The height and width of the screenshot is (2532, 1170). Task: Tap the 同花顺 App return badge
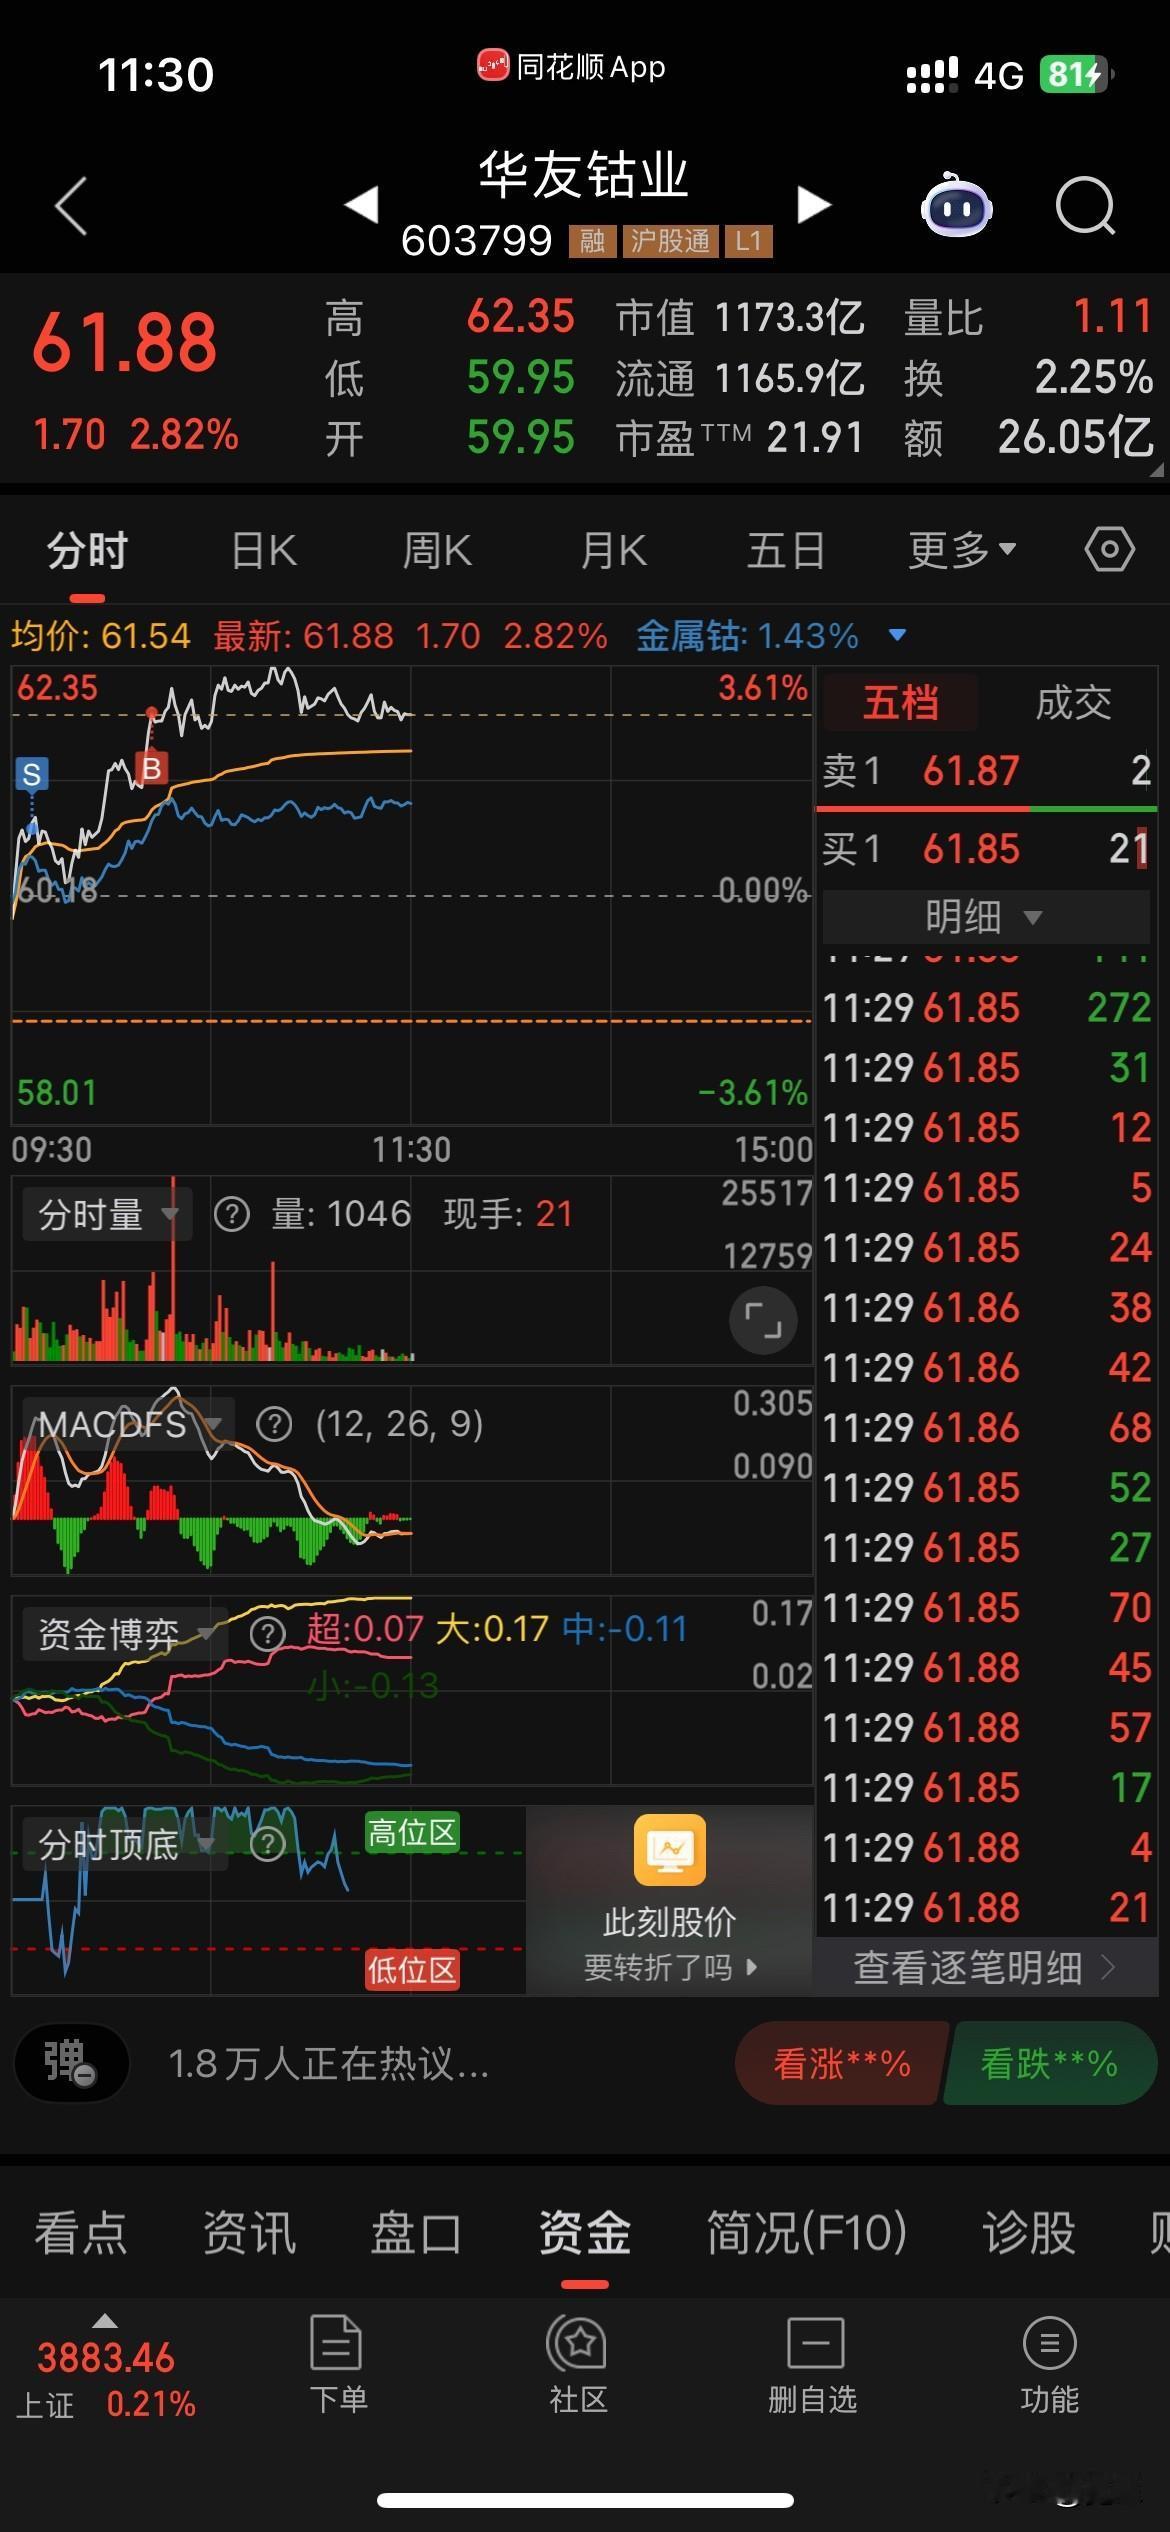click(571, 67)
